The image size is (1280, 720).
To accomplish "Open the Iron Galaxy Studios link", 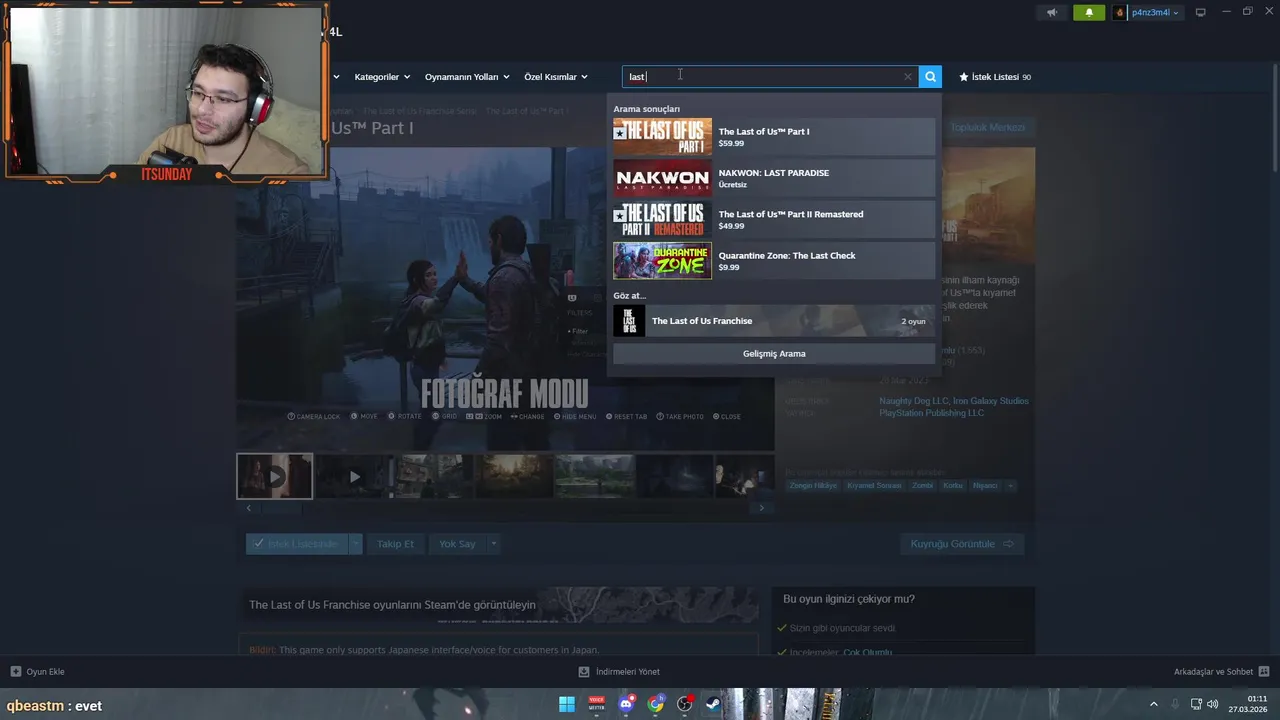I will 991,401.
